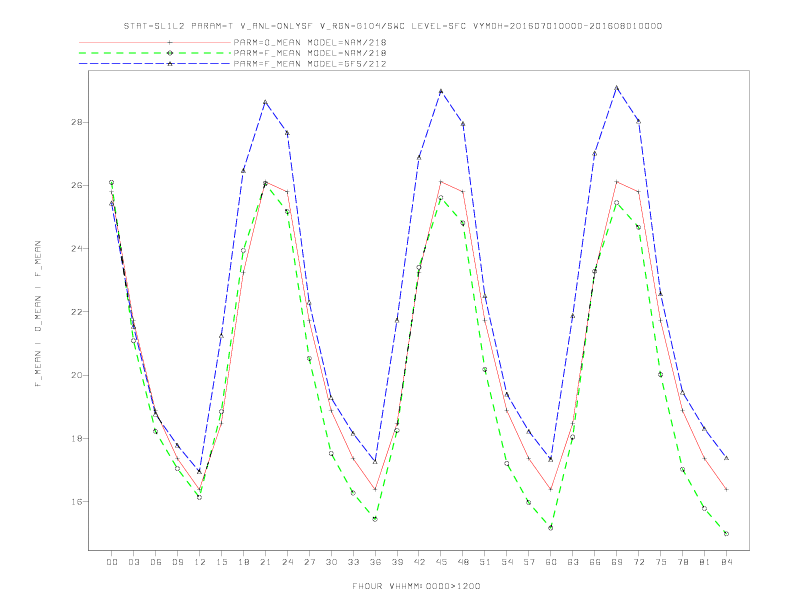Select legend label PARM=F_MEAN MODEL=GFS/212
The height and width of the screenshot is (612, 792).
(310, 64)
